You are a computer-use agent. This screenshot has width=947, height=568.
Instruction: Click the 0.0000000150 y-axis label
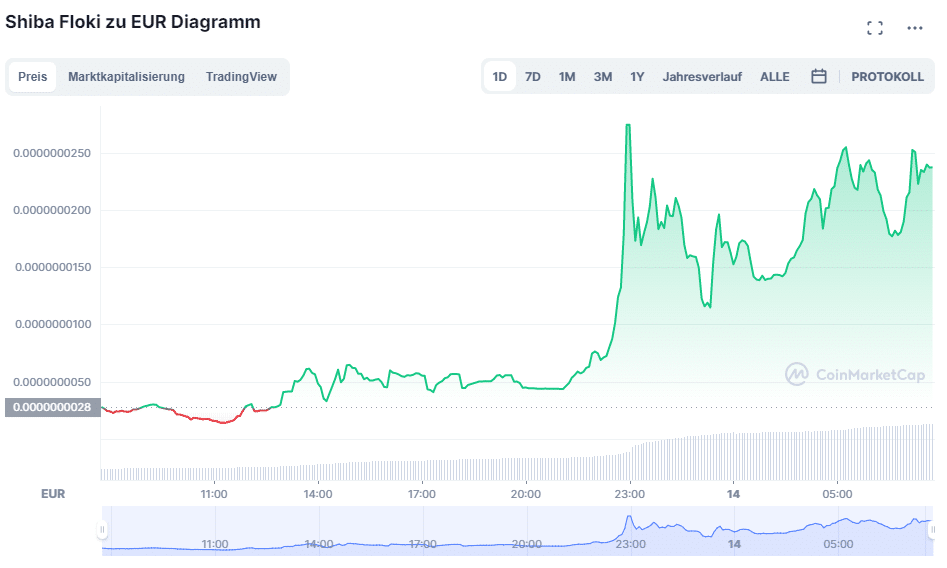tap(53, 267)
